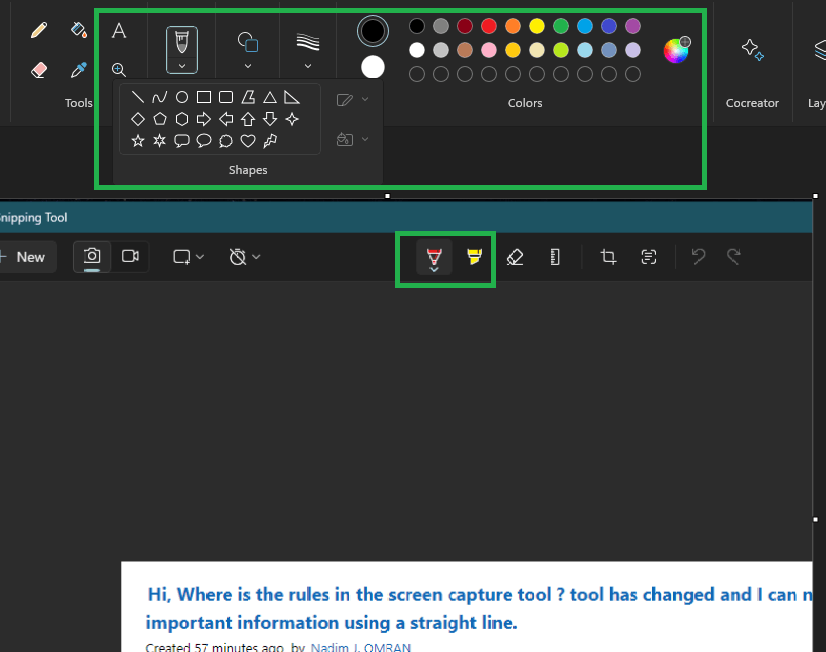Select Paint's pink Eraser tool

38,70
